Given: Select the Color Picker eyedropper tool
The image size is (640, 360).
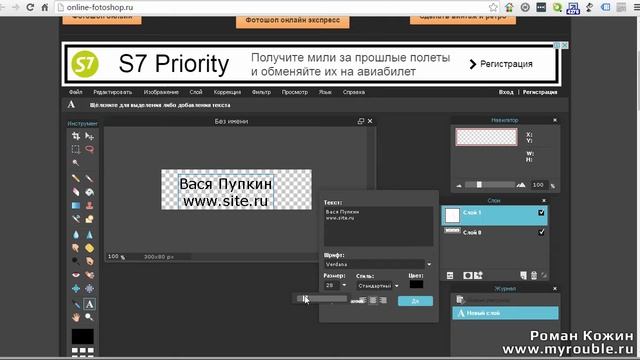Looking at the screenshot, I should click(76, 304).
